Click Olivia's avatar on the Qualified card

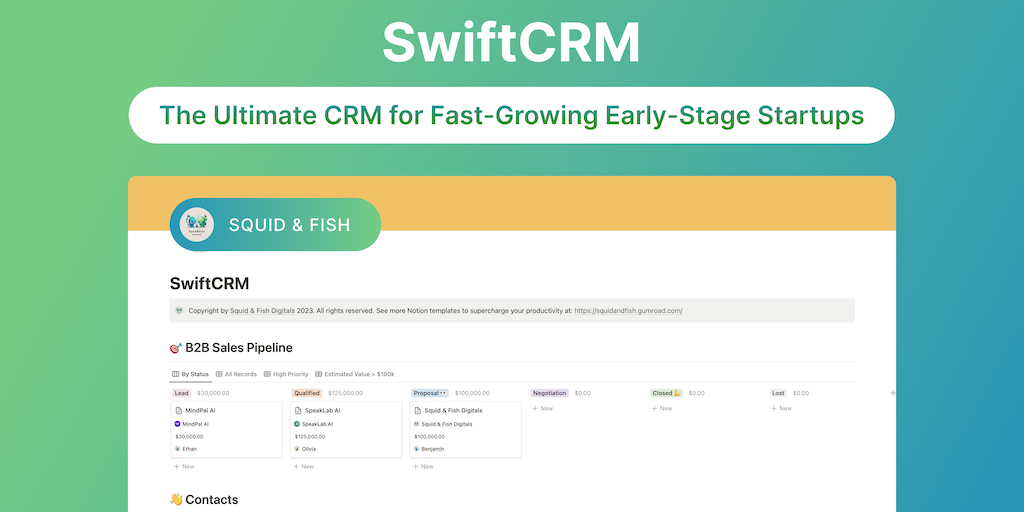[297, 449]
